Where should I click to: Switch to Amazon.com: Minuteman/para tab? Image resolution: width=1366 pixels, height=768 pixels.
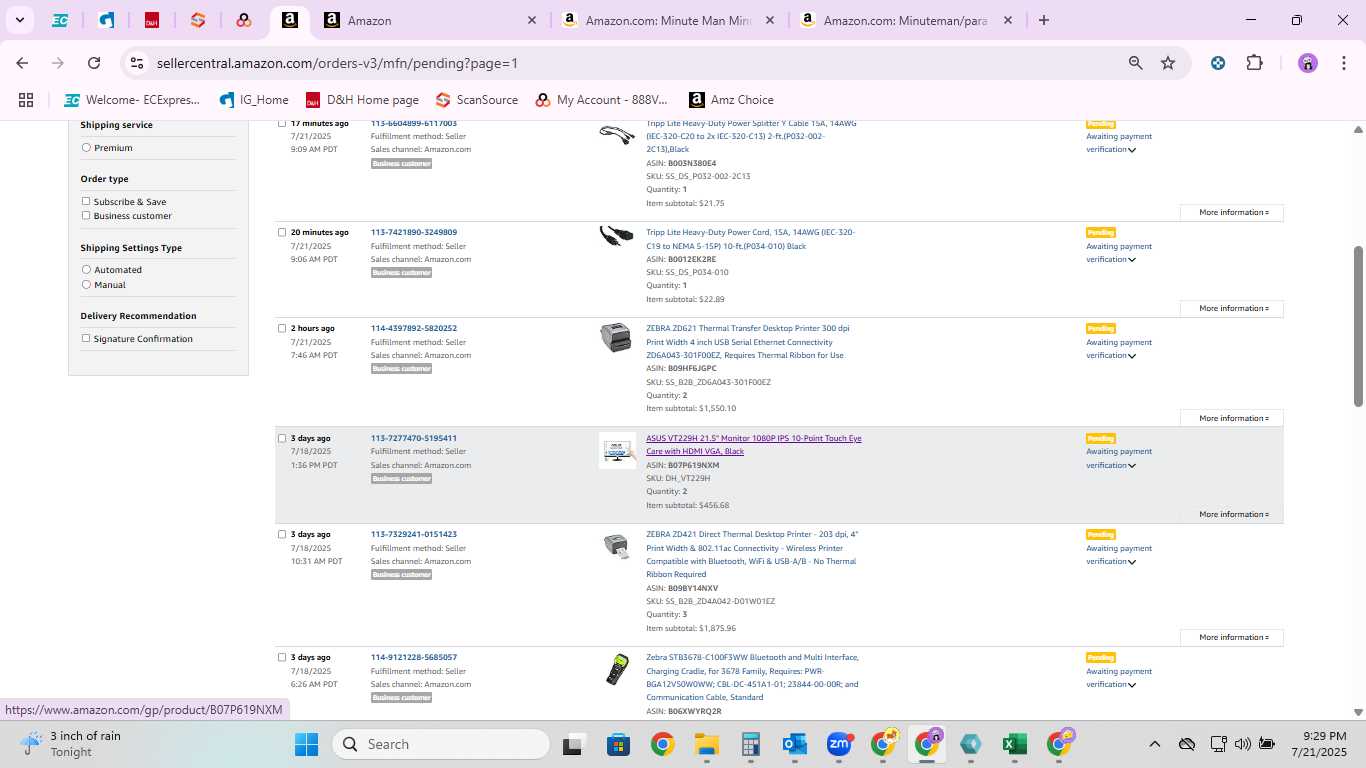click(x=906, y=20)
